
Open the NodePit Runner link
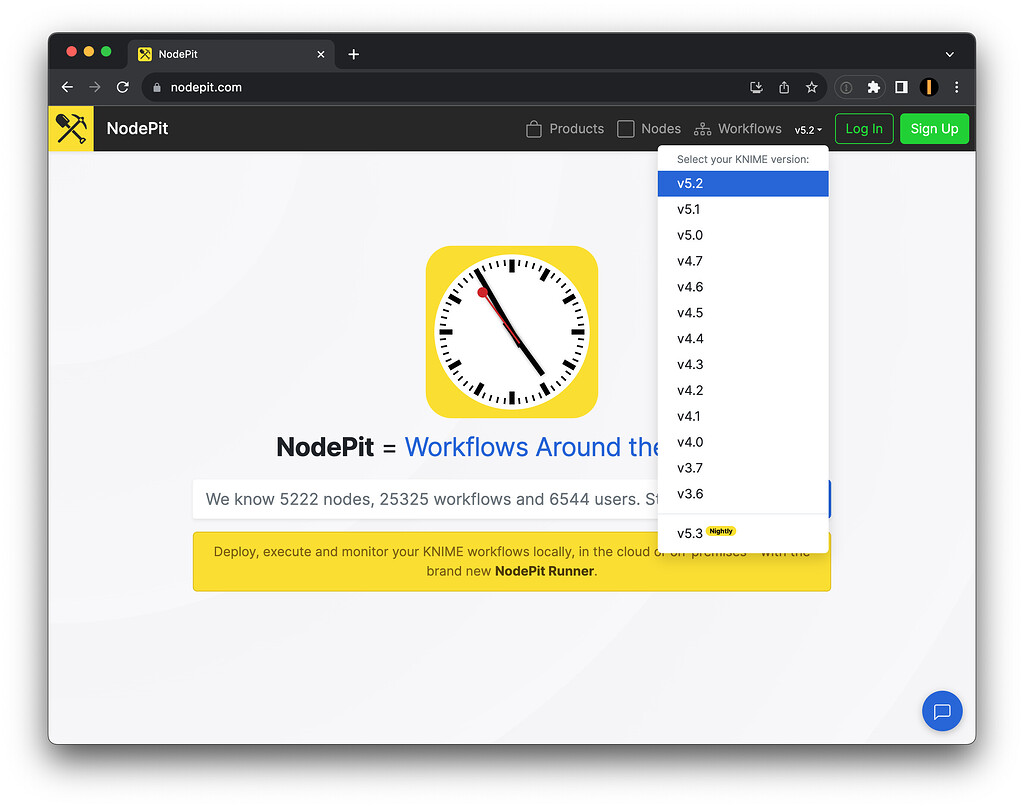point(543,572)
